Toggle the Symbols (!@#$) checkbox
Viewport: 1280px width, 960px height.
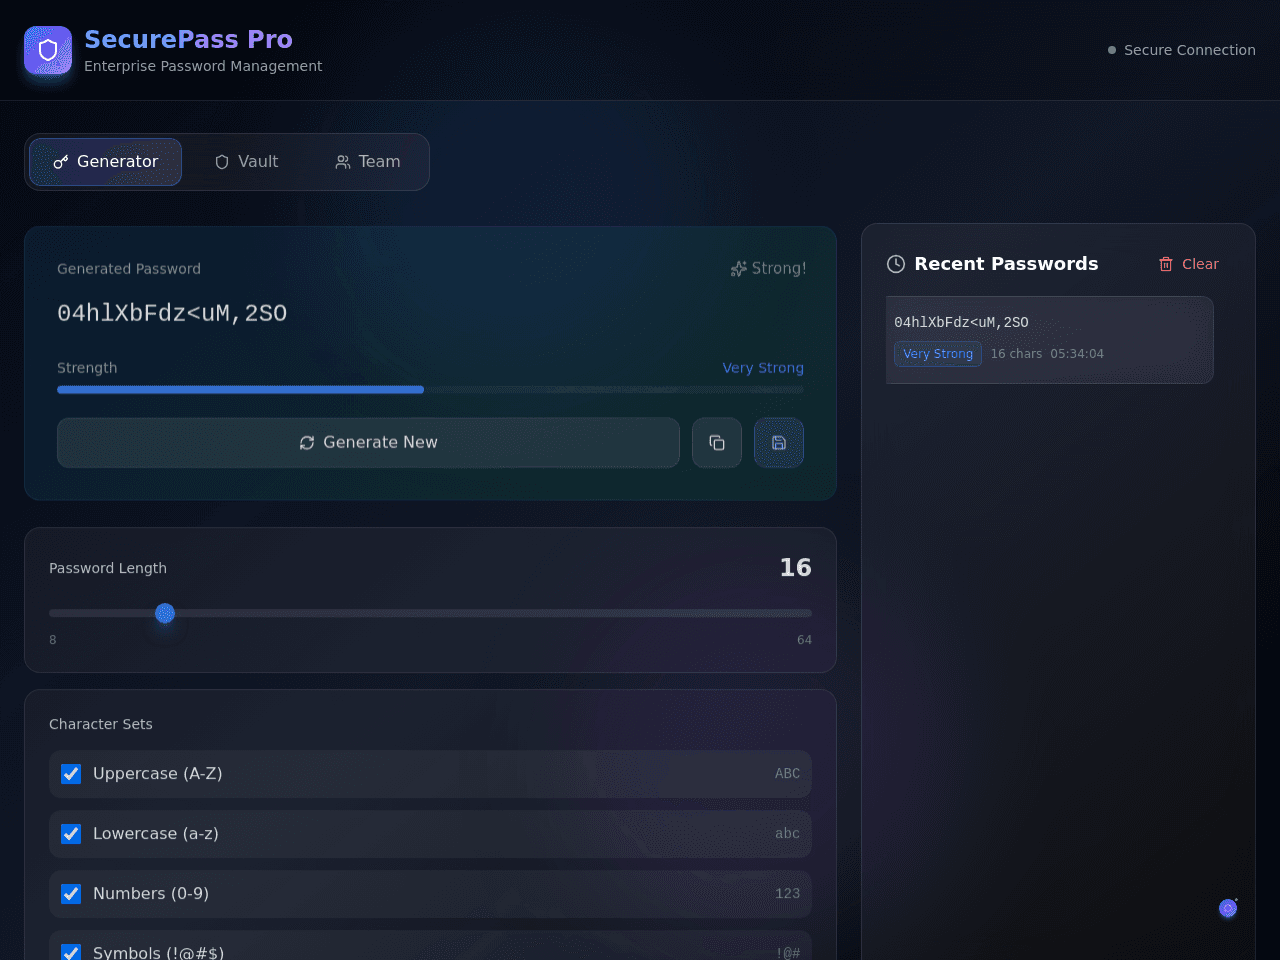click(x=71, y=953)
